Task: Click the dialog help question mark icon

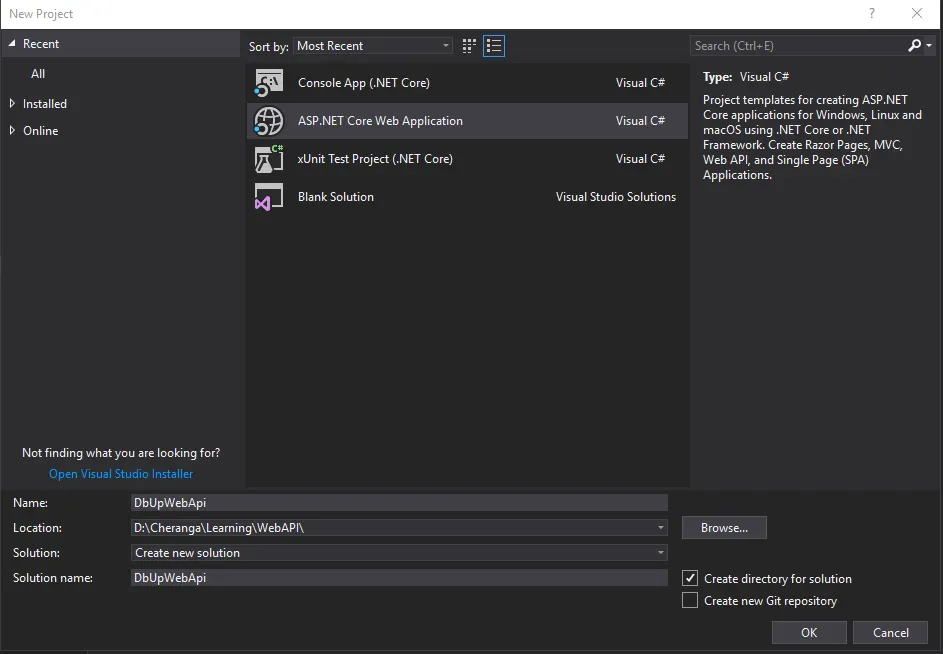Action: click(x=871, y=13)
